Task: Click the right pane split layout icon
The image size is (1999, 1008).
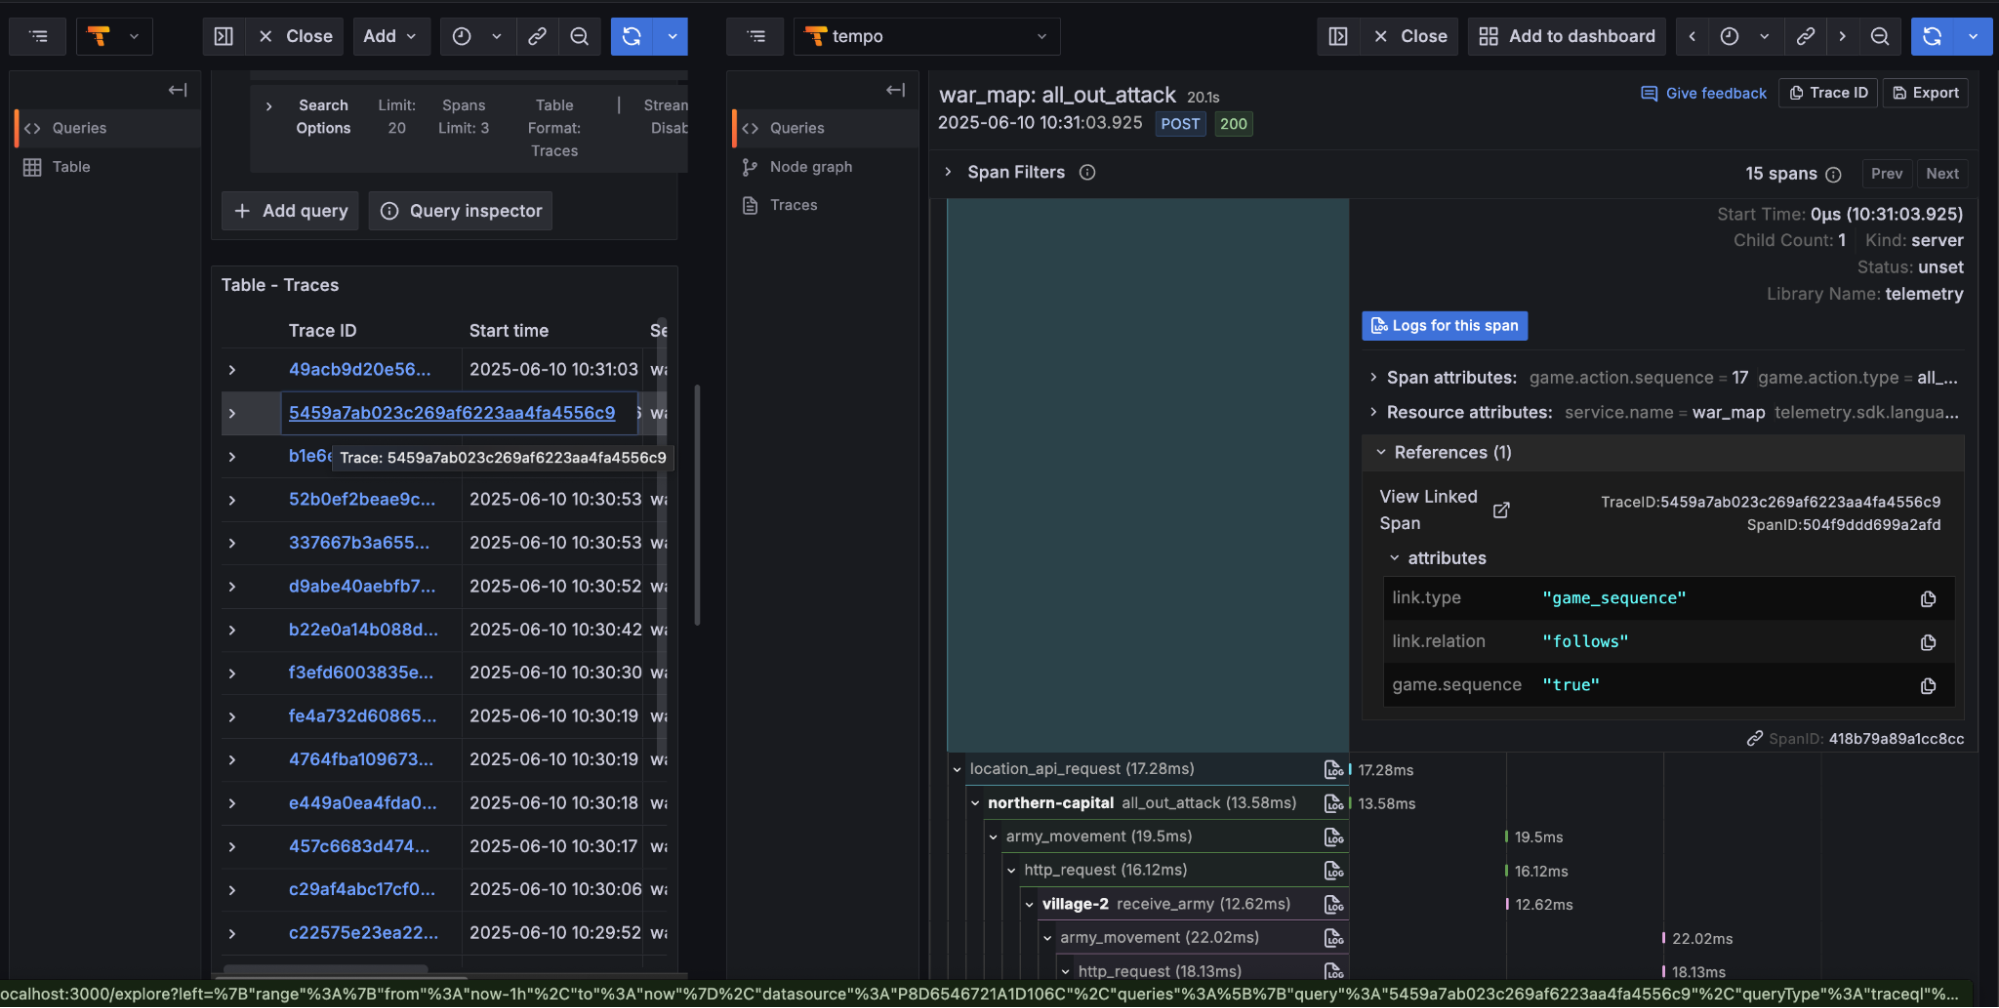Action: 1338,36
